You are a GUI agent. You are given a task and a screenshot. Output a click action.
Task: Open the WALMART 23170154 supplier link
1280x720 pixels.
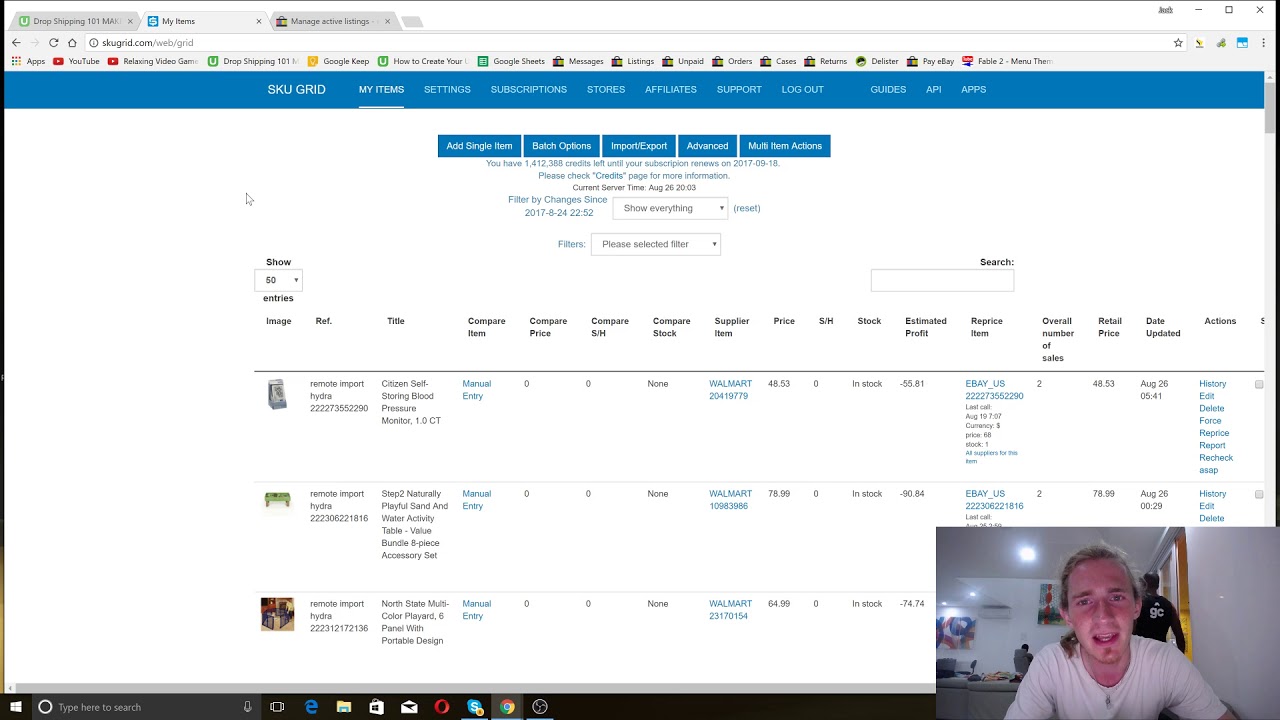click(730, 610)
